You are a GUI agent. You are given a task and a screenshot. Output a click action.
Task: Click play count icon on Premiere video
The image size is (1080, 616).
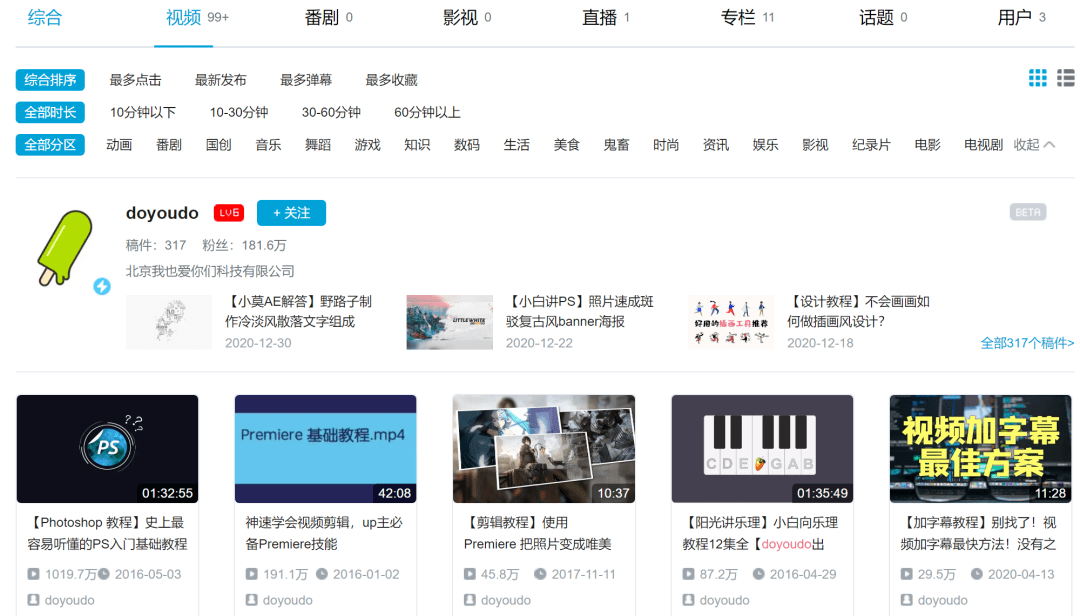[252, 574]
